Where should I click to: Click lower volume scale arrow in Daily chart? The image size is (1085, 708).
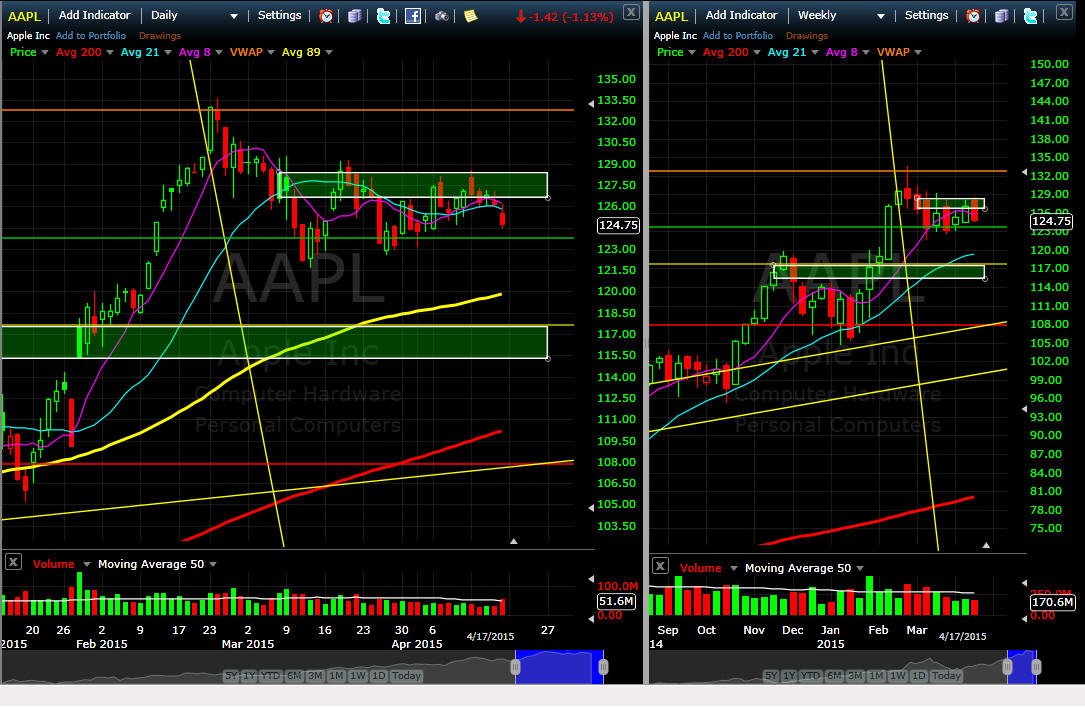click(591, 619)
